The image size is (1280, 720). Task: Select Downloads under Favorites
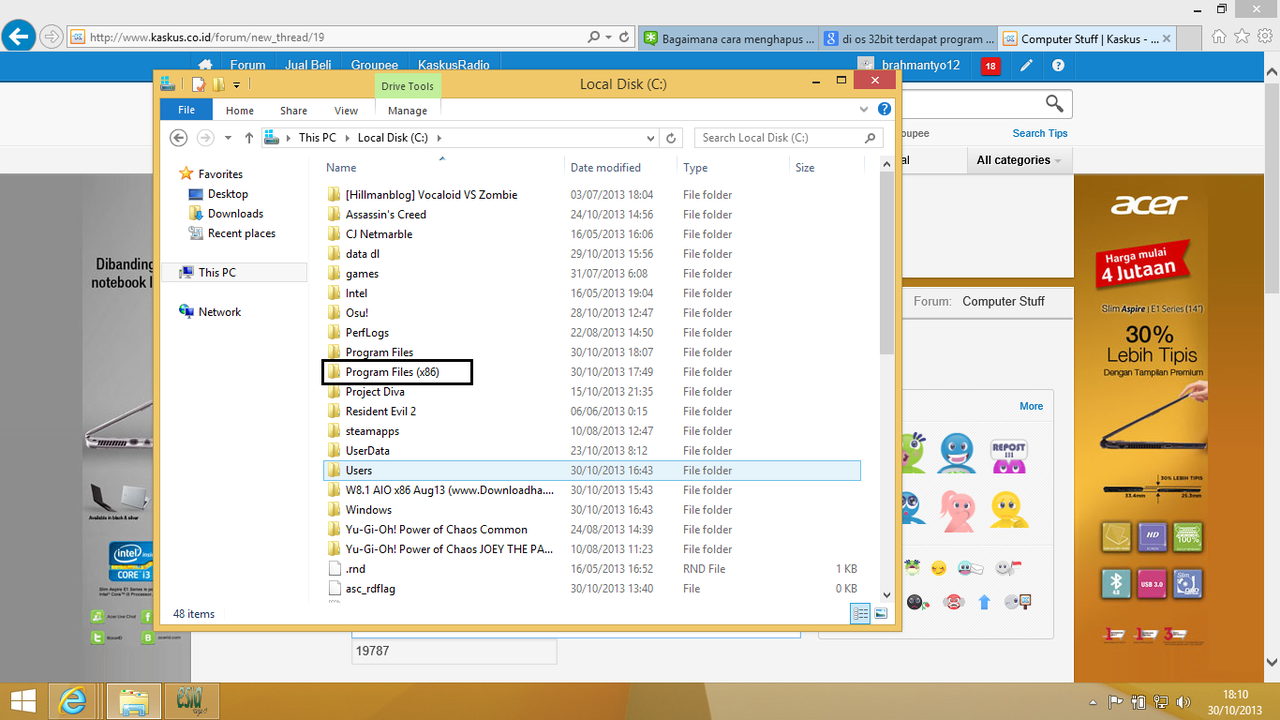(x=235, y=214)
